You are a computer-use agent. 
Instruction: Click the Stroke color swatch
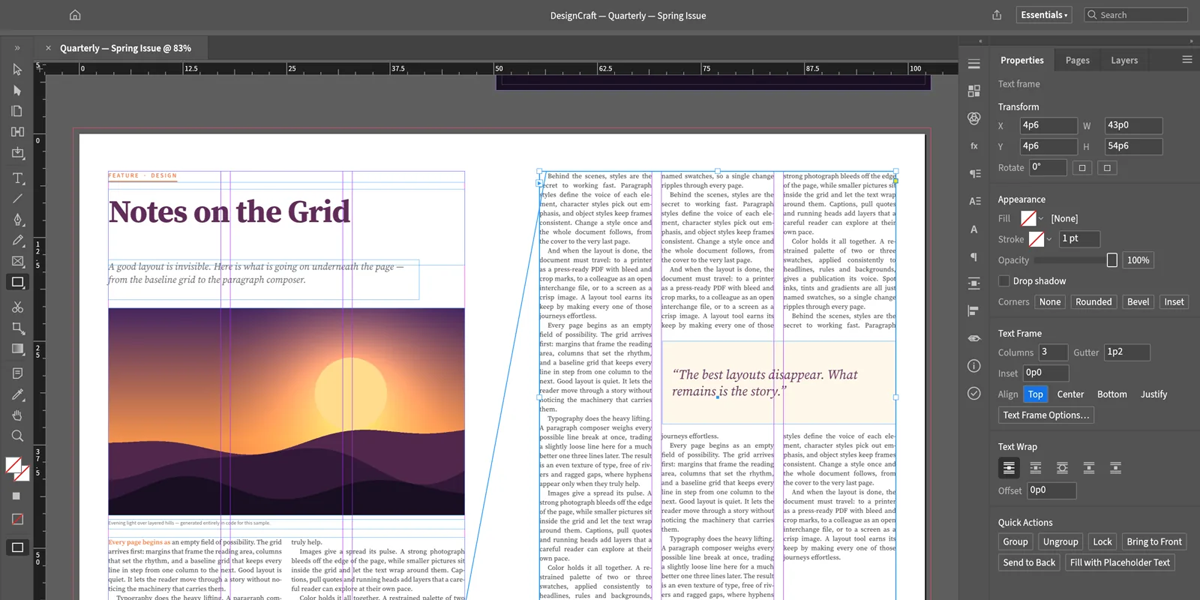click(x=1037, y=239)
